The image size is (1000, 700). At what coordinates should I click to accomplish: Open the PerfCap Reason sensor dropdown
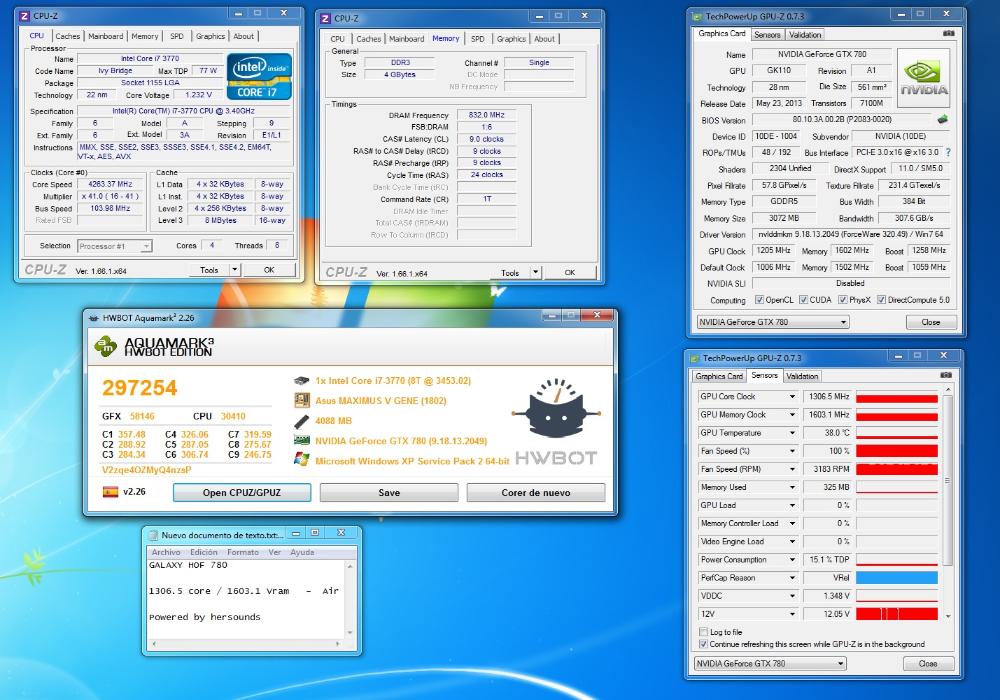pyautogui.click(x=792, y=578)
